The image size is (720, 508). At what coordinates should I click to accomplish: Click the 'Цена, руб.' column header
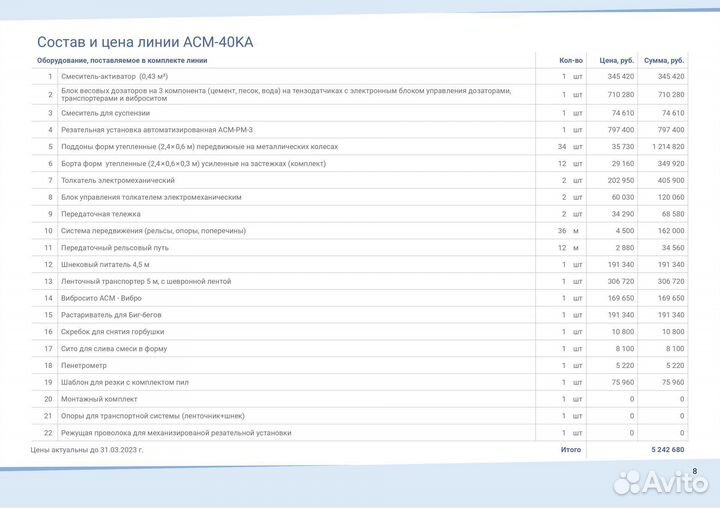click(616, 60)
